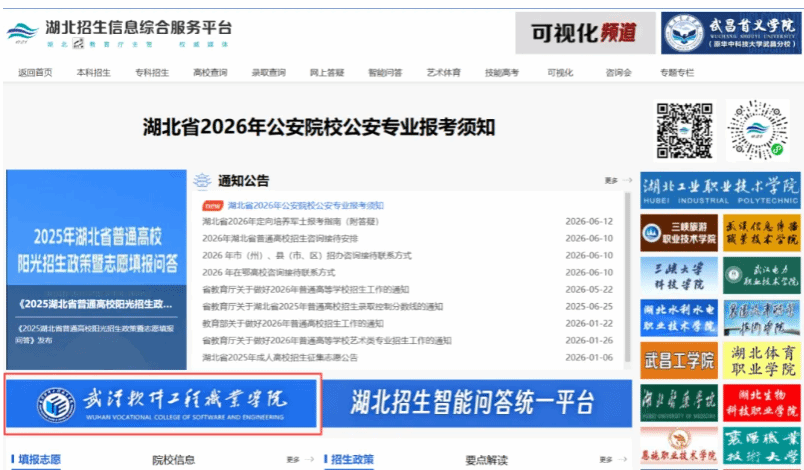Open the 襄阳职业技术大学 ad

tap(762, 446)
